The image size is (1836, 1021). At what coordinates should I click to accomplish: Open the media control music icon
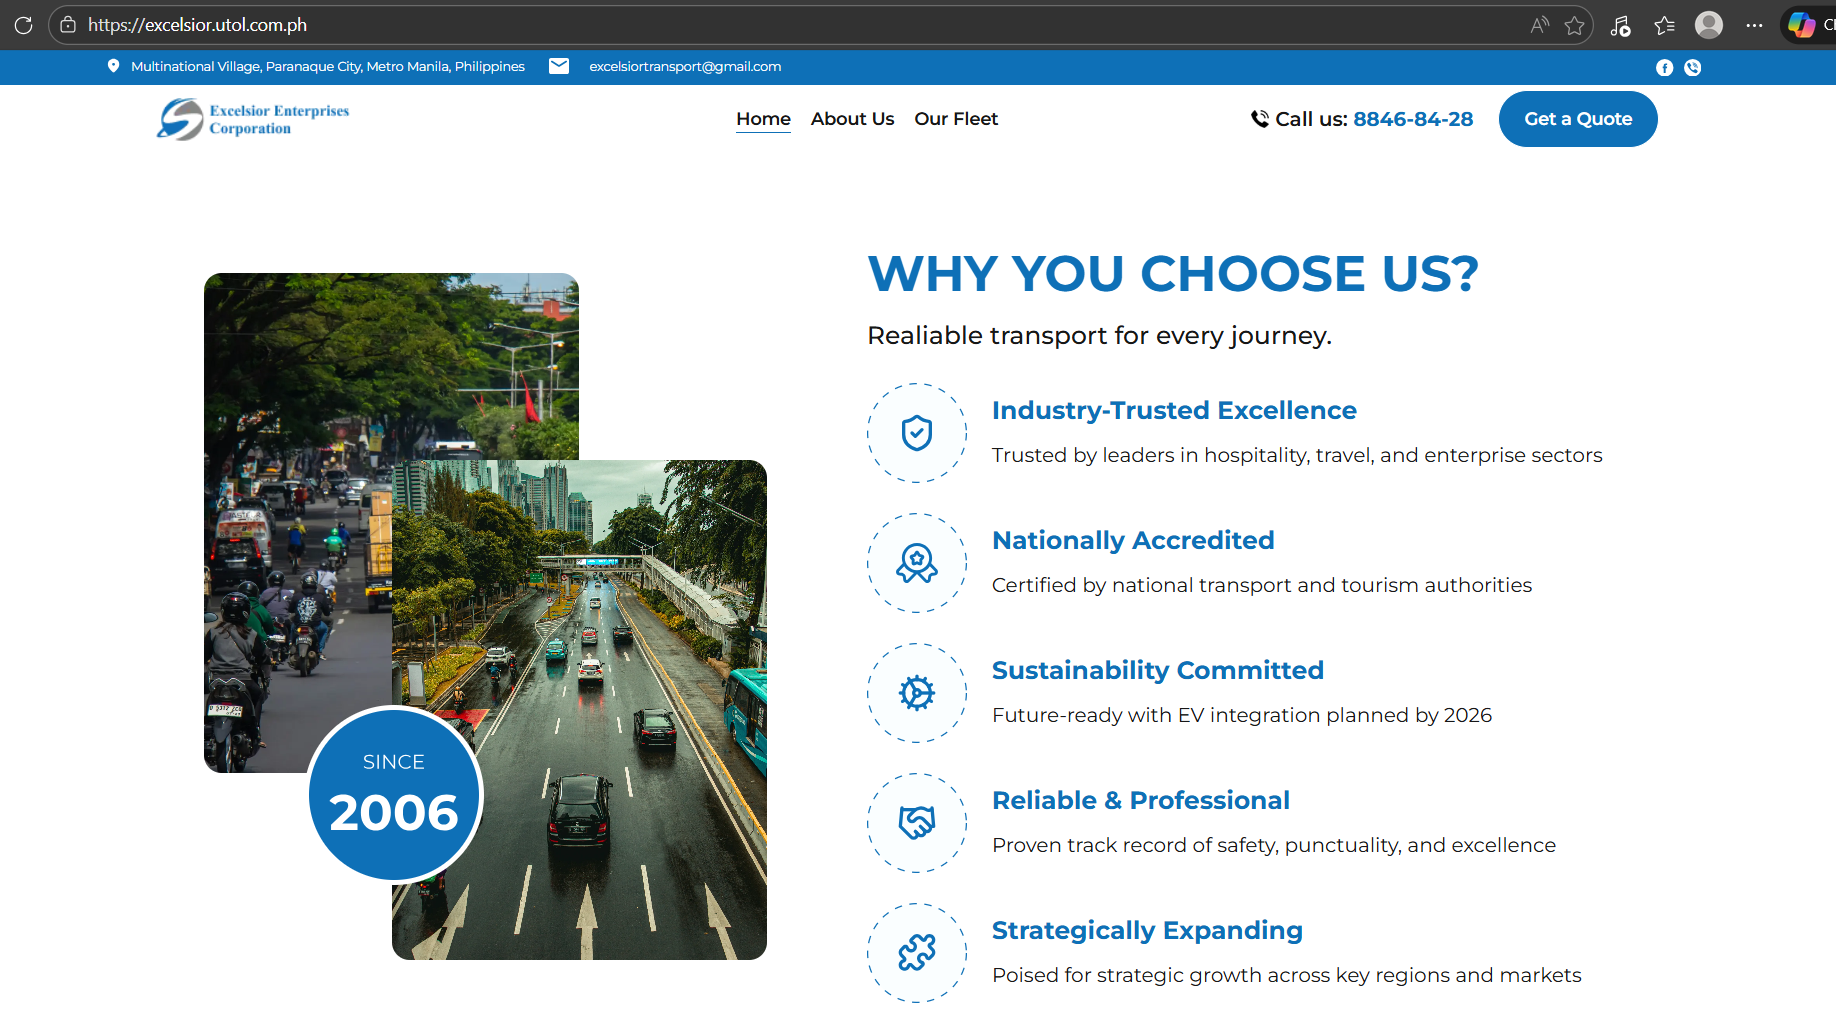1620,26
